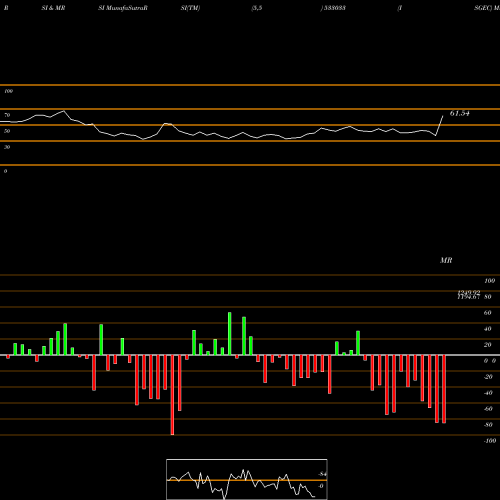Image resolution: width=500 pixels, height=500 pixels.
Task: Click the end of the RSI line near 61.54
Action: [x=443, y=116]
